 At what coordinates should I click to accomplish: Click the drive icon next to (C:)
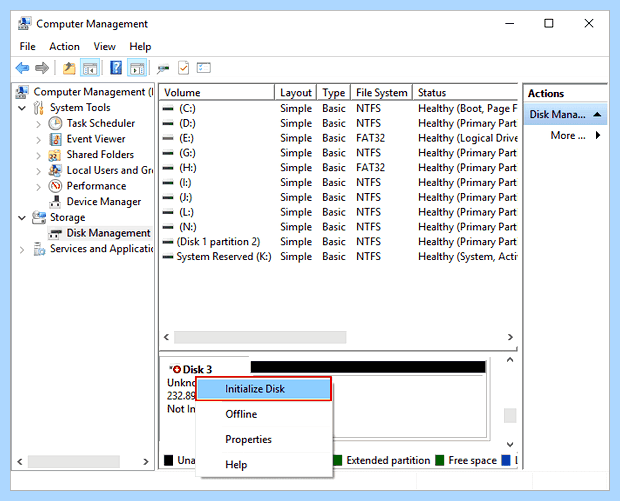coord(168,108)
